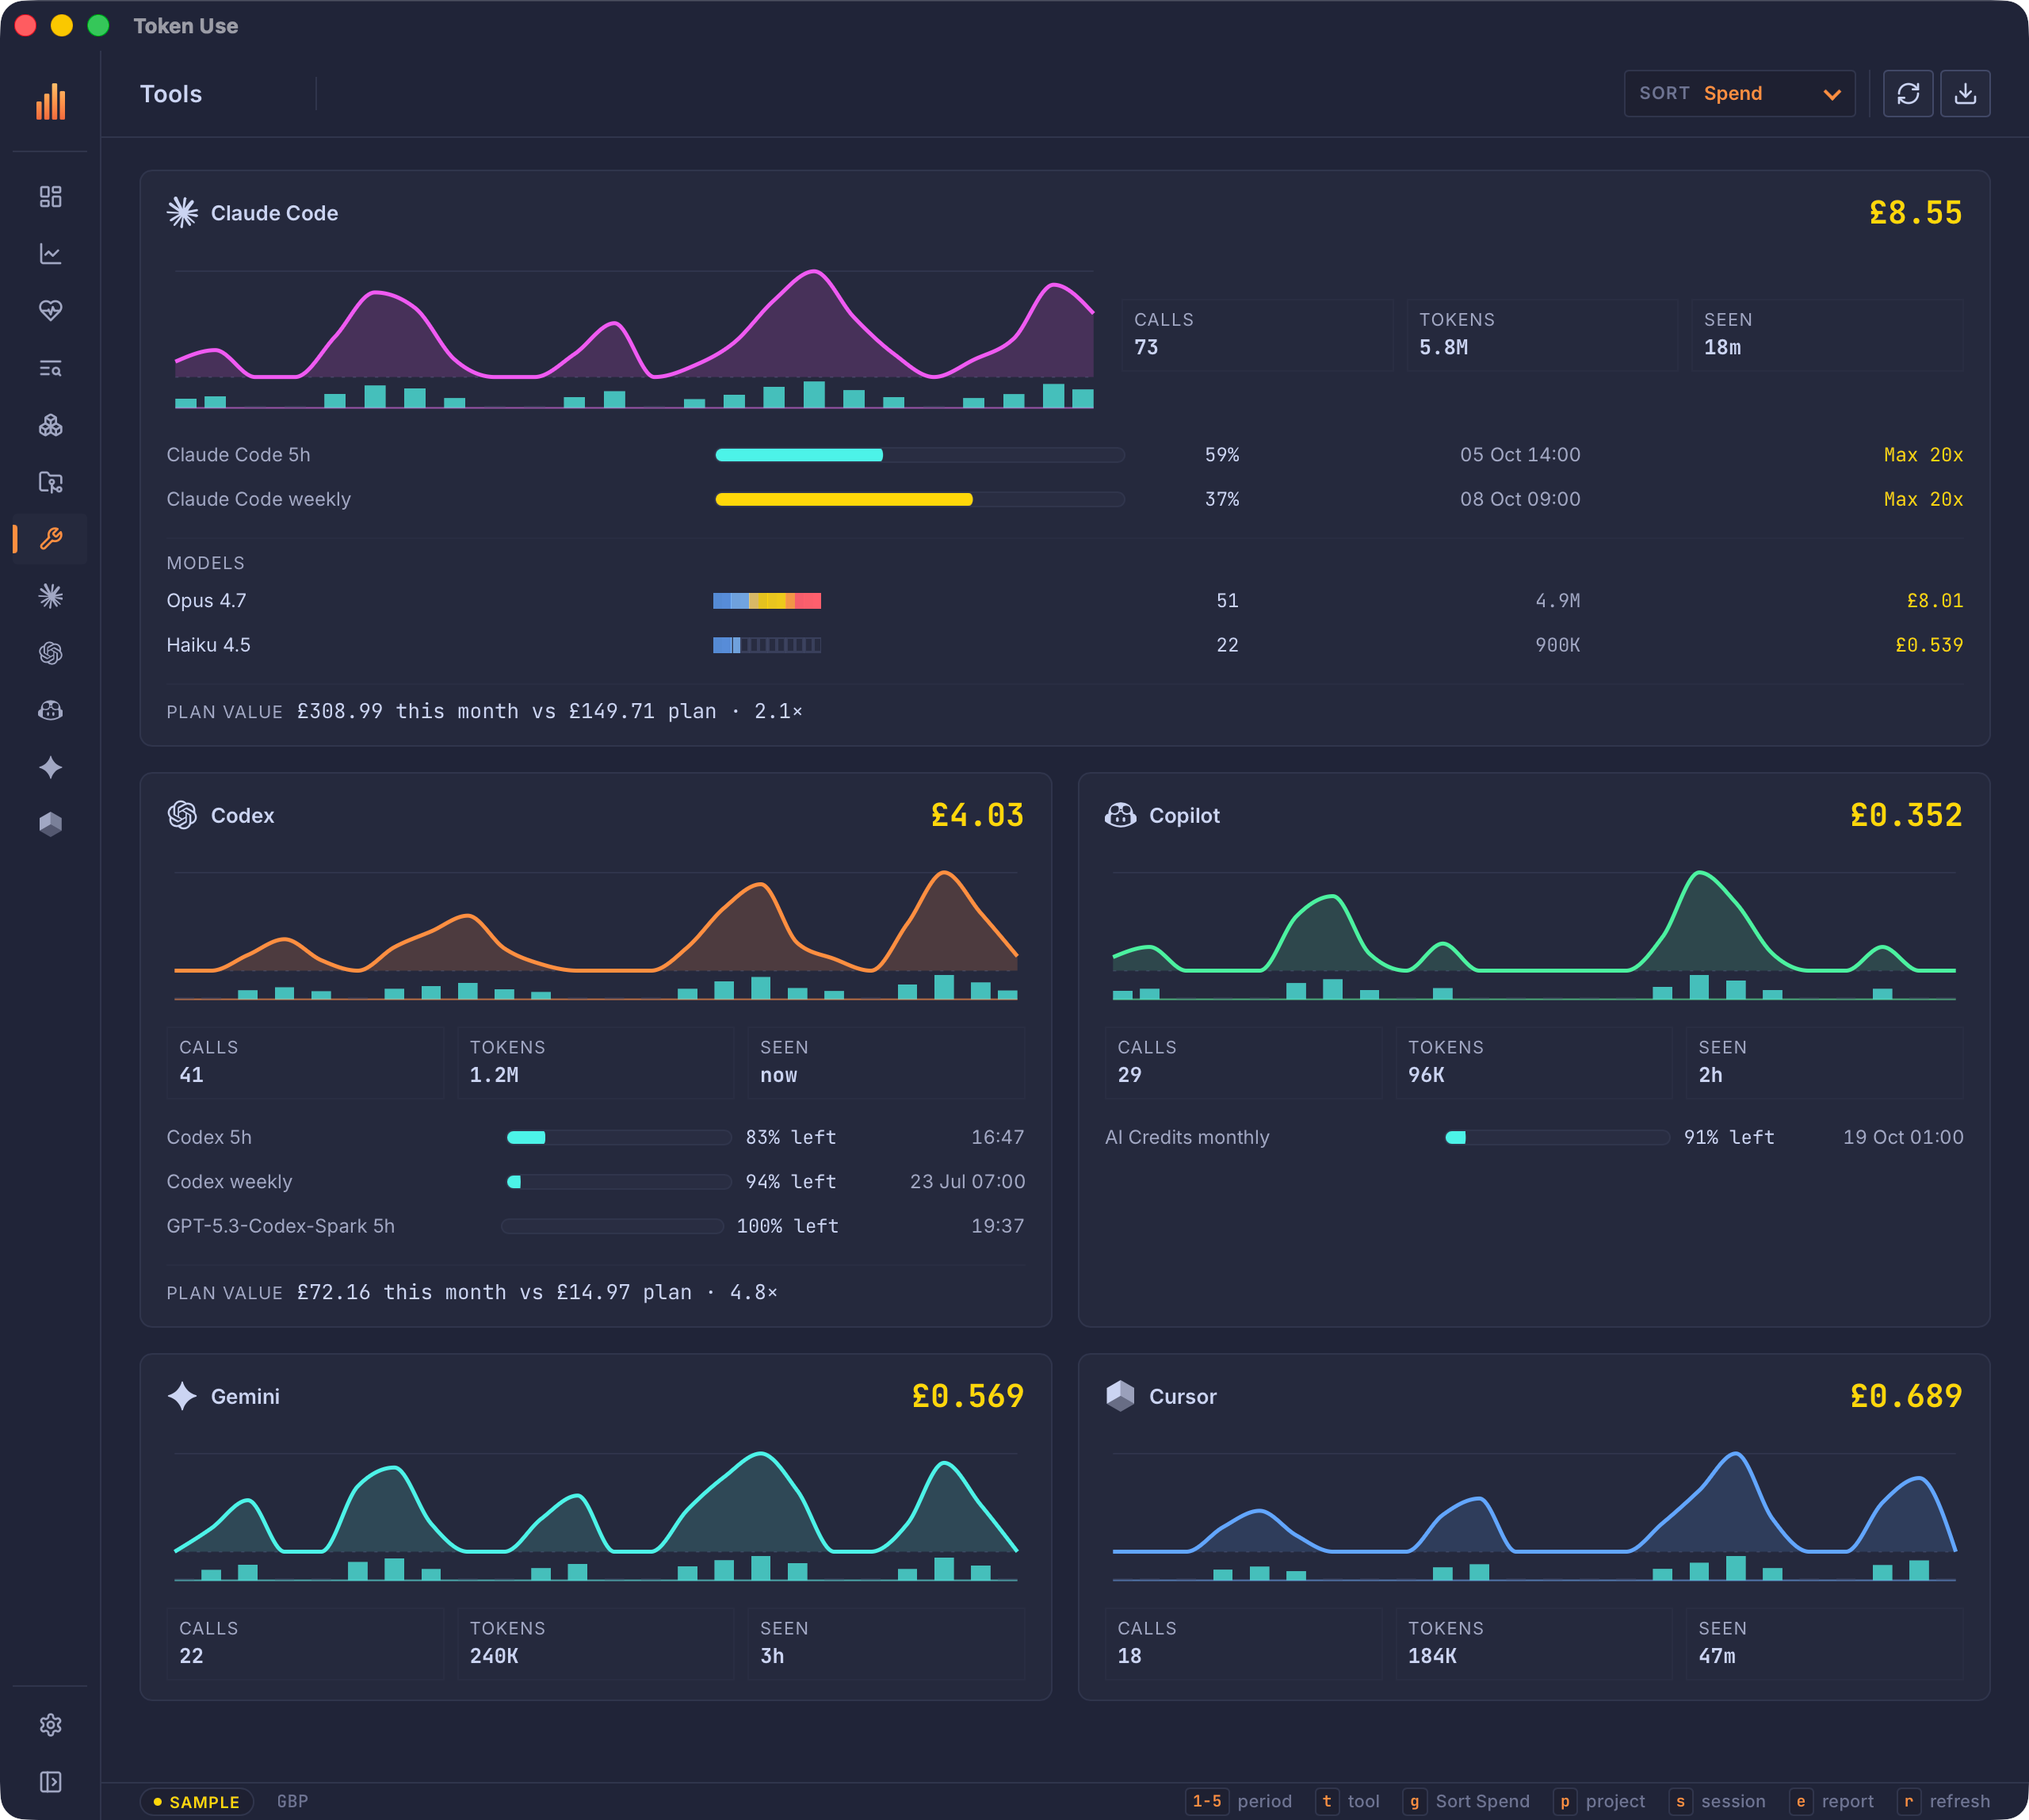Screen dimensions: 2029x1820
Task: Click the 1-5 period shortcut hint
Action: tap(1238, 1801)
